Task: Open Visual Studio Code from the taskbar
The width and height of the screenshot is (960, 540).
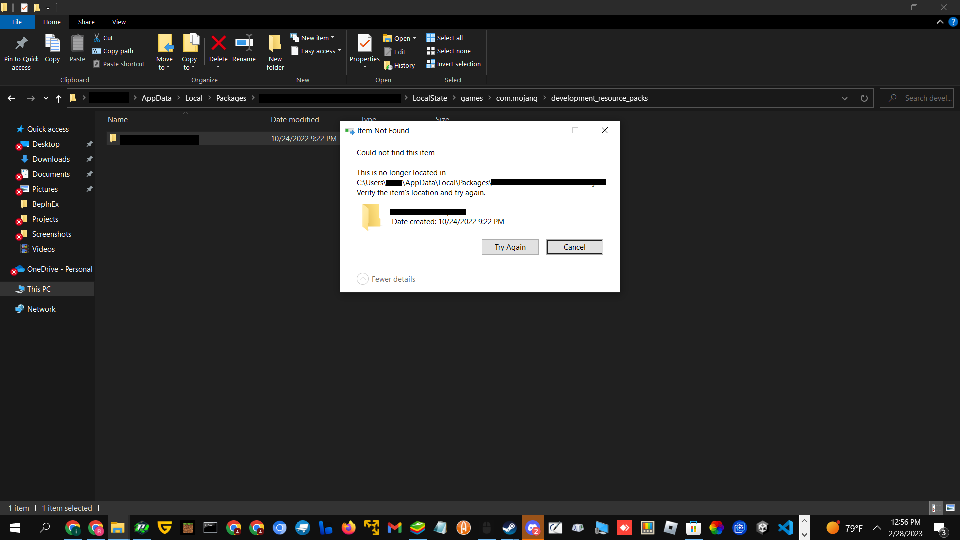Action: [x=786, y=528]
